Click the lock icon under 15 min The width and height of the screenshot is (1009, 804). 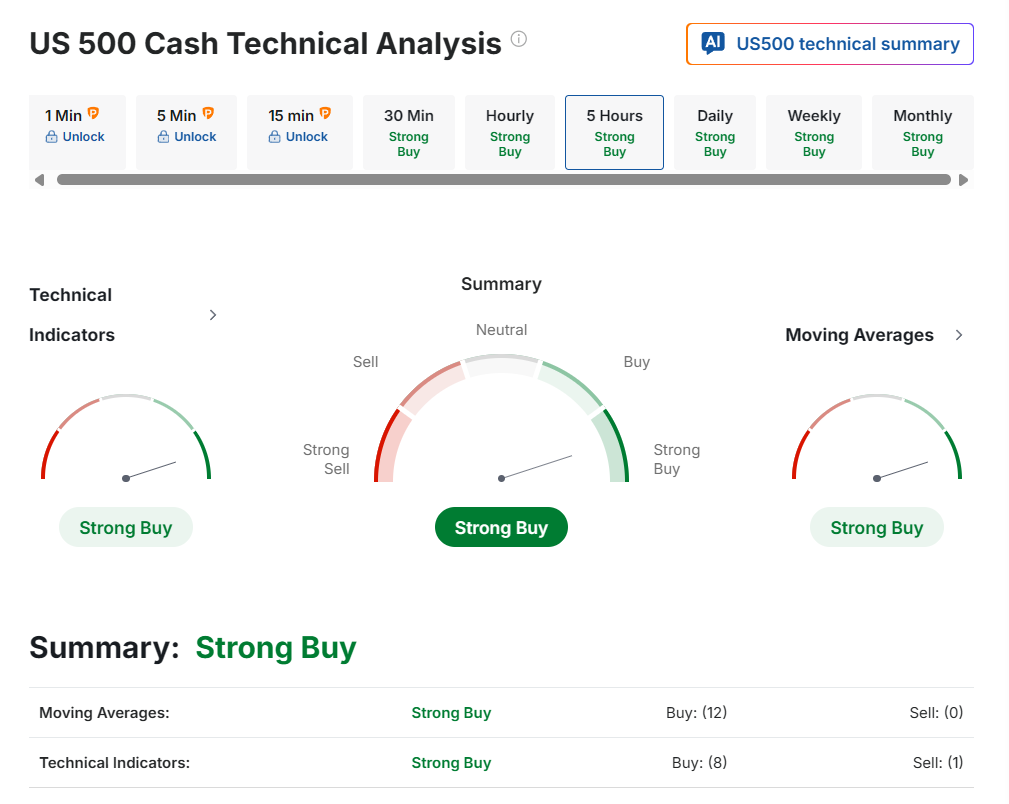coord(275,137)
